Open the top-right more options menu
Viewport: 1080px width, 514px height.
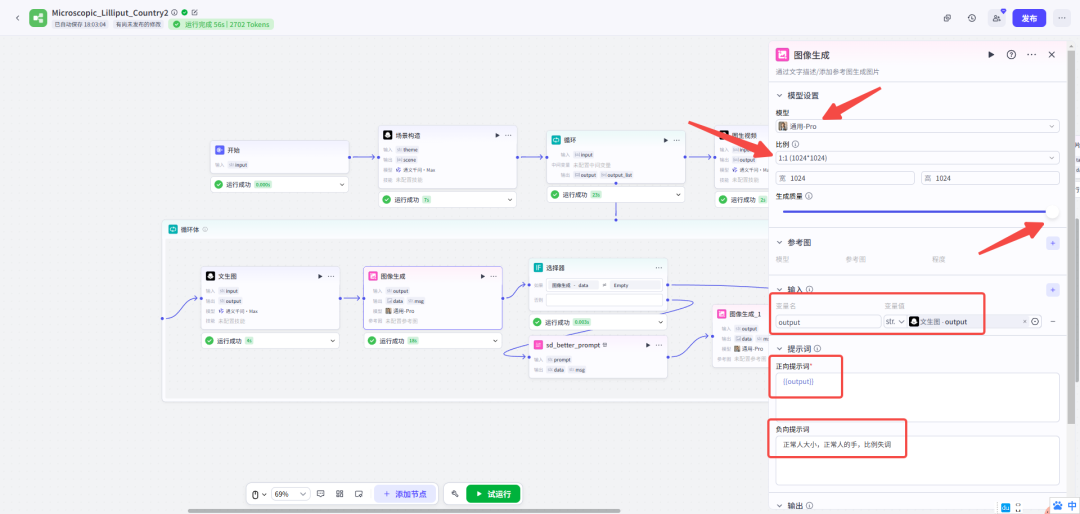click(x=1061, y=18)
